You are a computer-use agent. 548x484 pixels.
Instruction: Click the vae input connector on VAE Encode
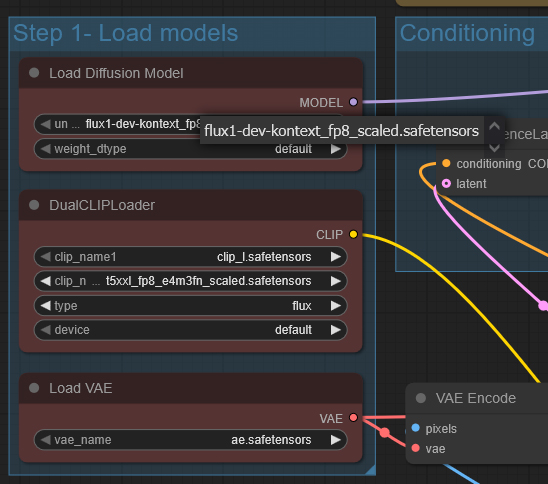(416, 448)
